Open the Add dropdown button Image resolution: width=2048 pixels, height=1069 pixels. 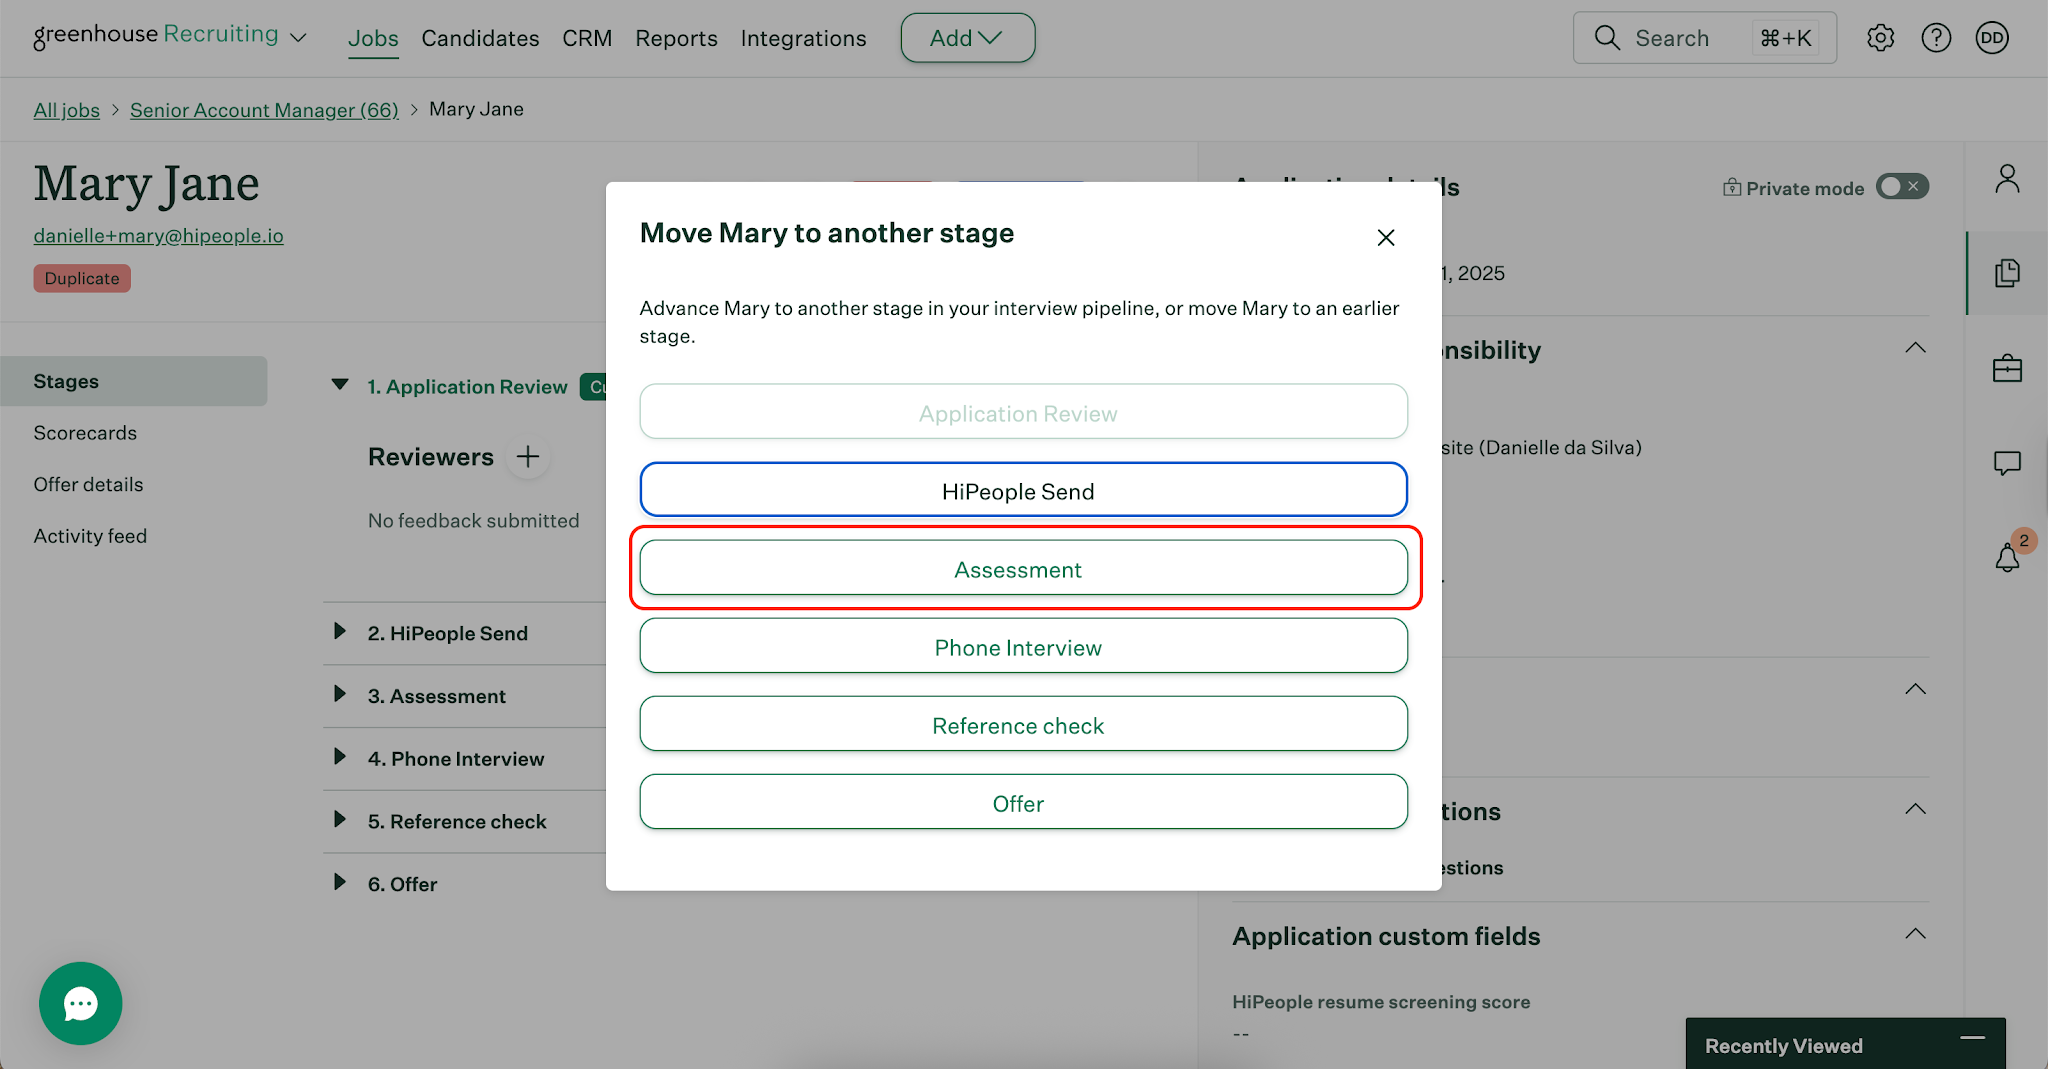click(x=967, y=38)
